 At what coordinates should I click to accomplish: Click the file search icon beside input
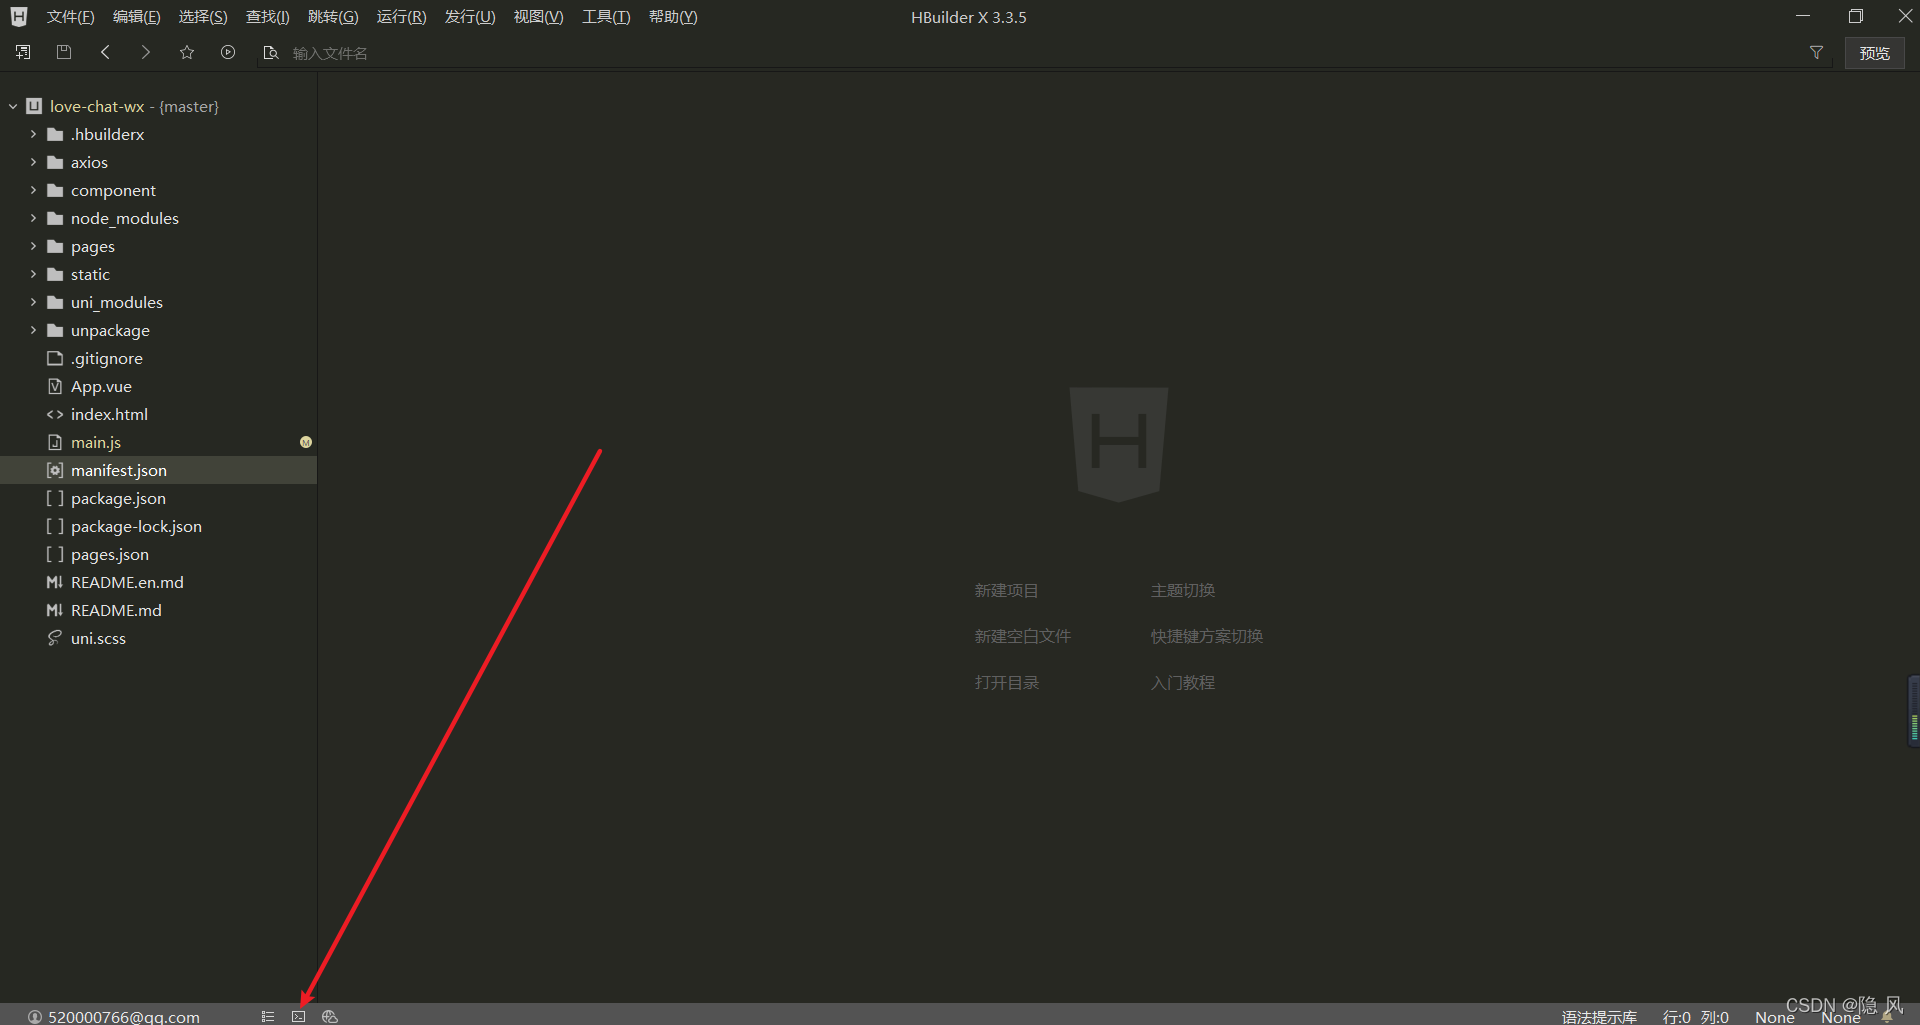point(270,53)
